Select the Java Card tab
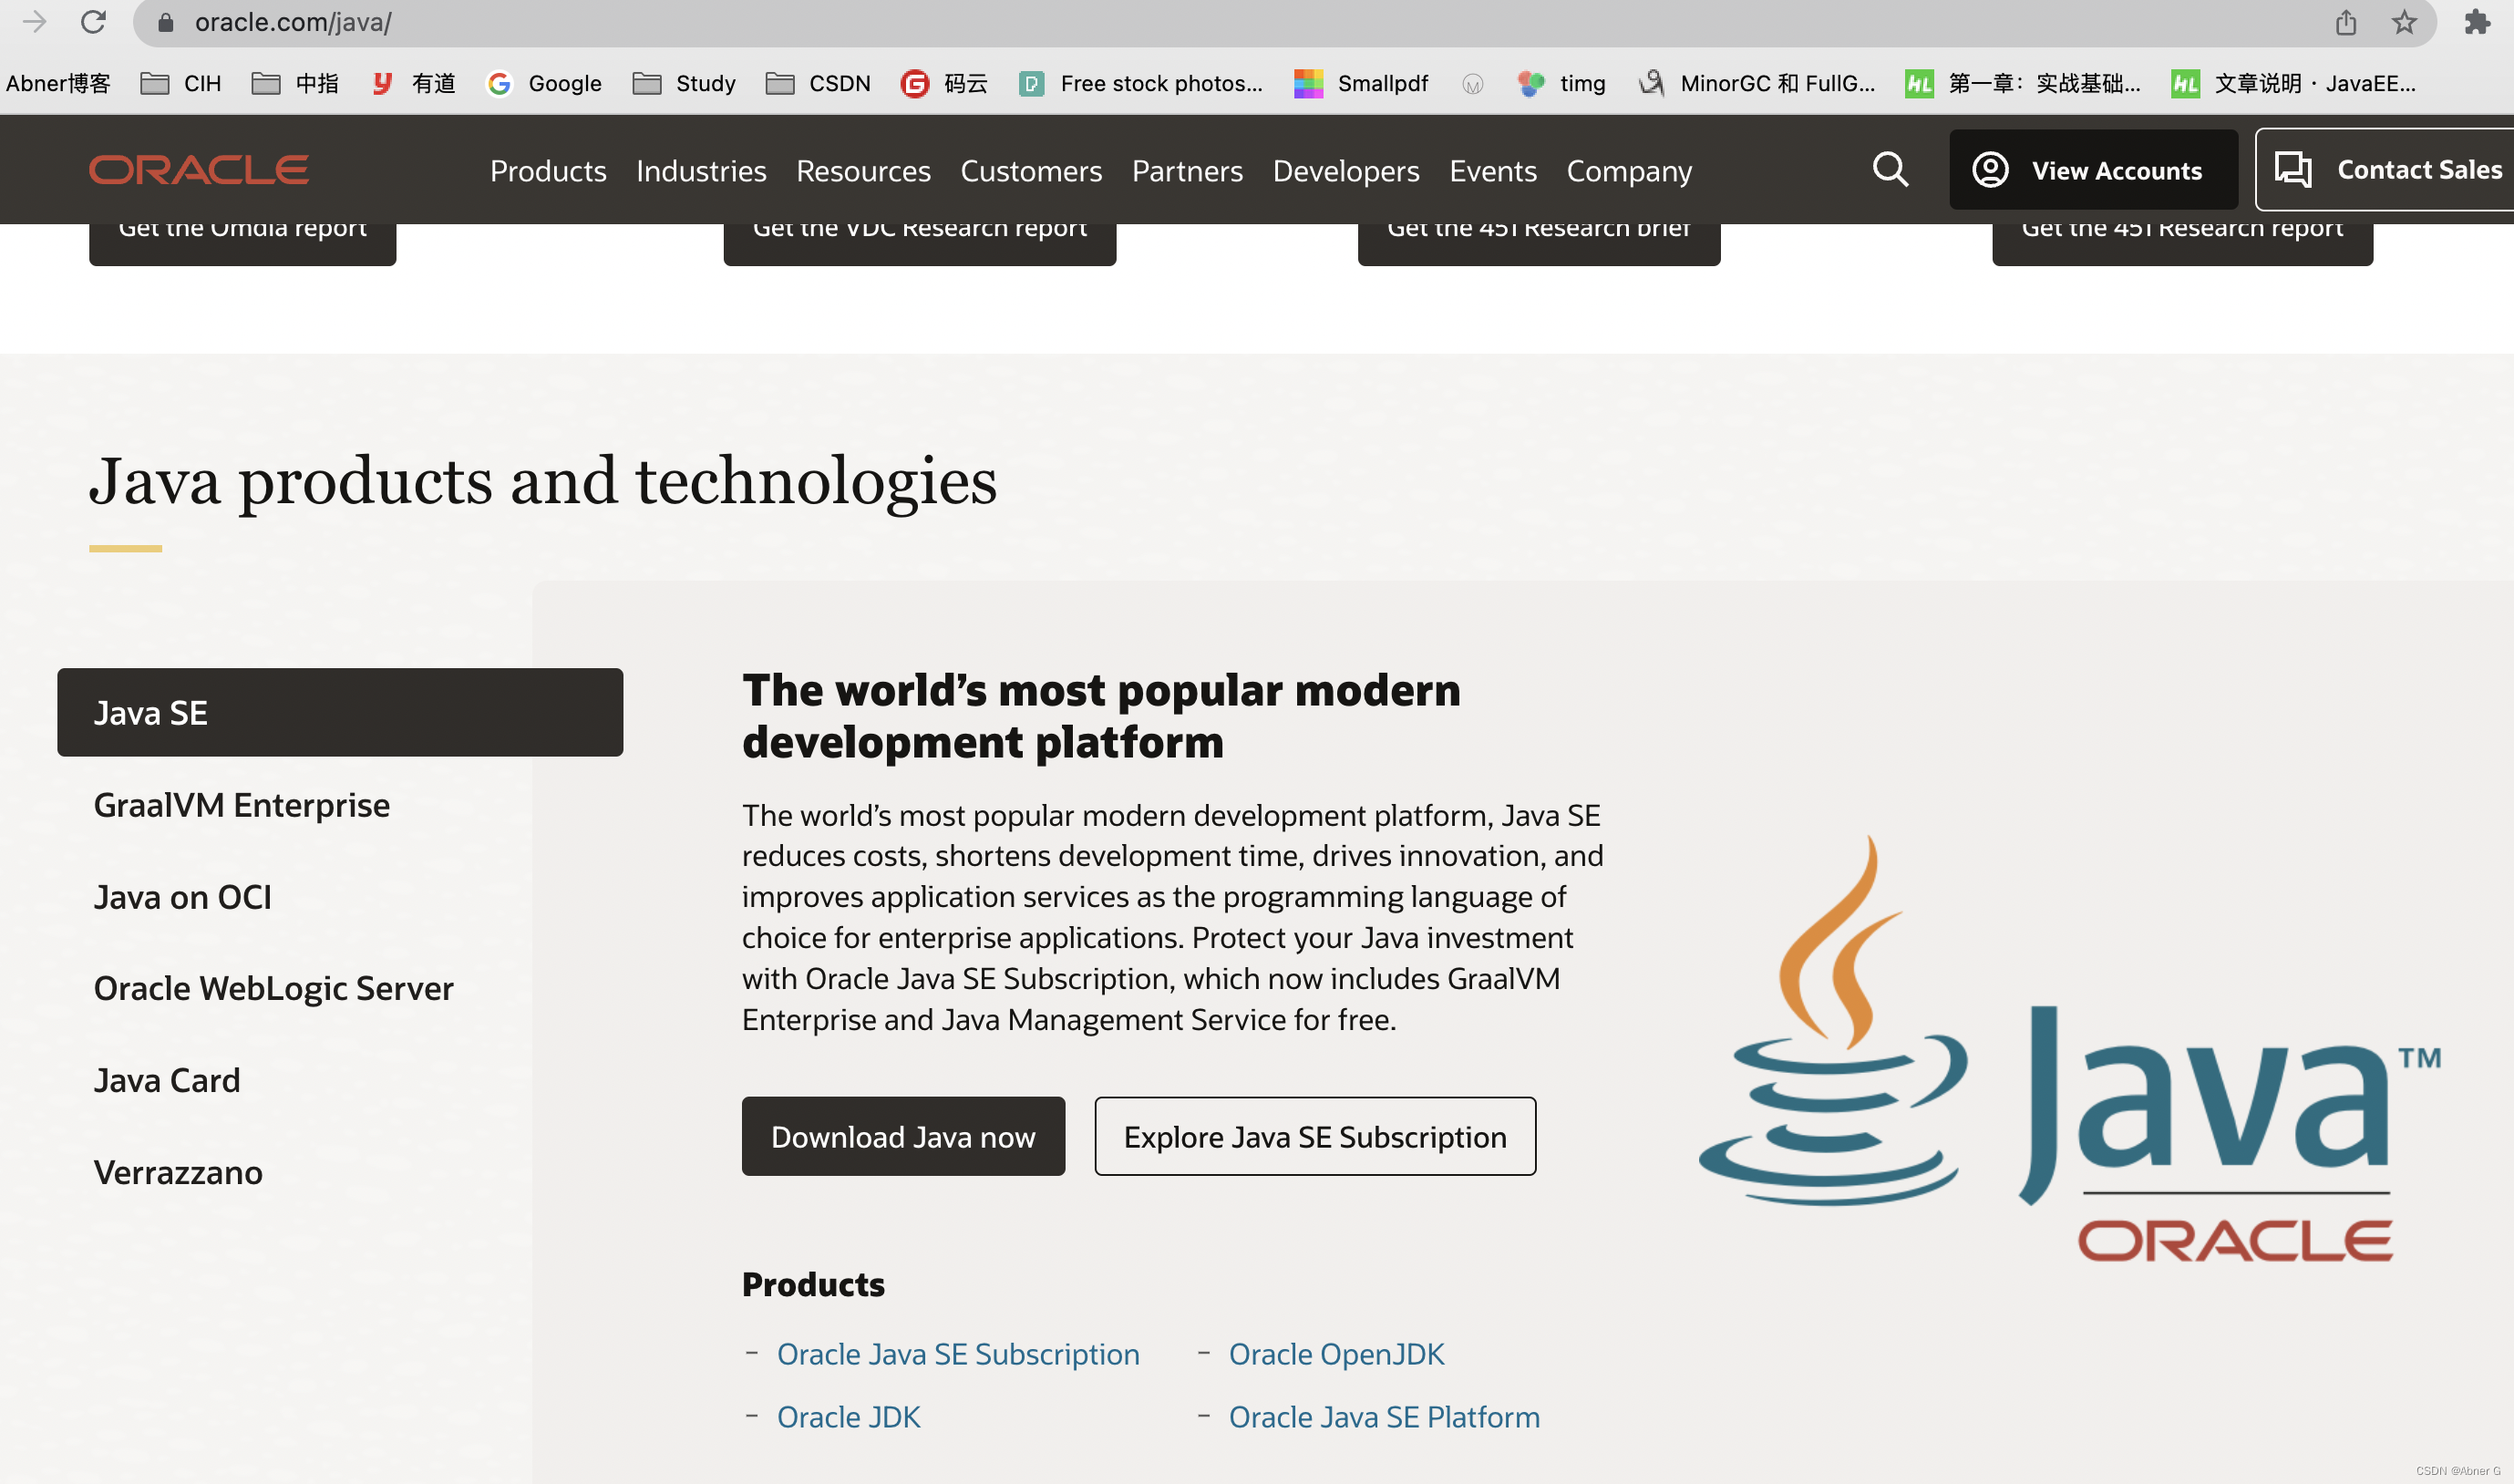2514x1484 pixels. coord(166,1080)
